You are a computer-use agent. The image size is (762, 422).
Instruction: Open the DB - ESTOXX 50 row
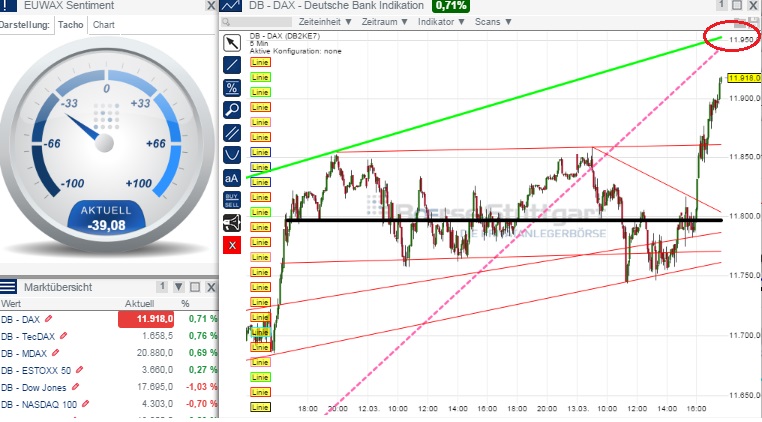pyautogui.click(x=109, y=370)
